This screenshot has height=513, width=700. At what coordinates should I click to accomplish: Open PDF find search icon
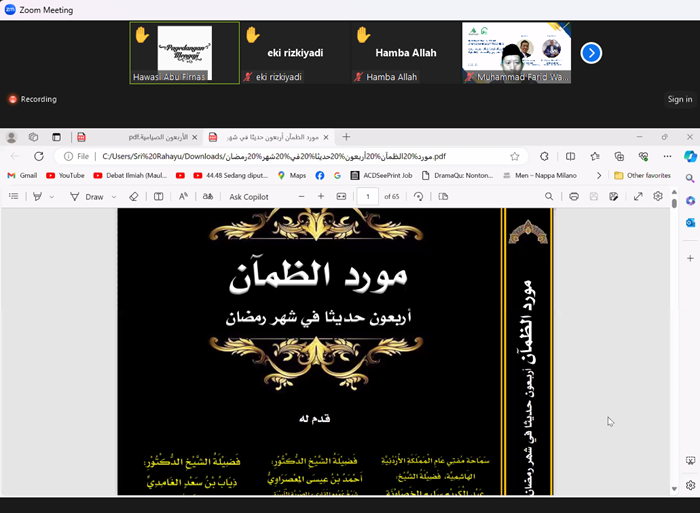549,196
